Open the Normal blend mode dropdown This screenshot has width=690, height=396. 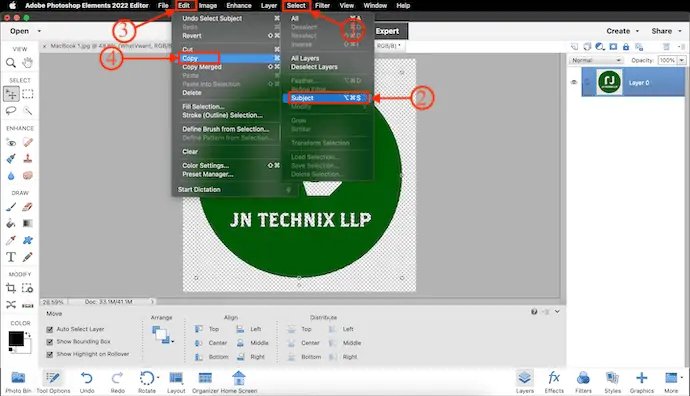pyautogui.click(x=597, y=60)
